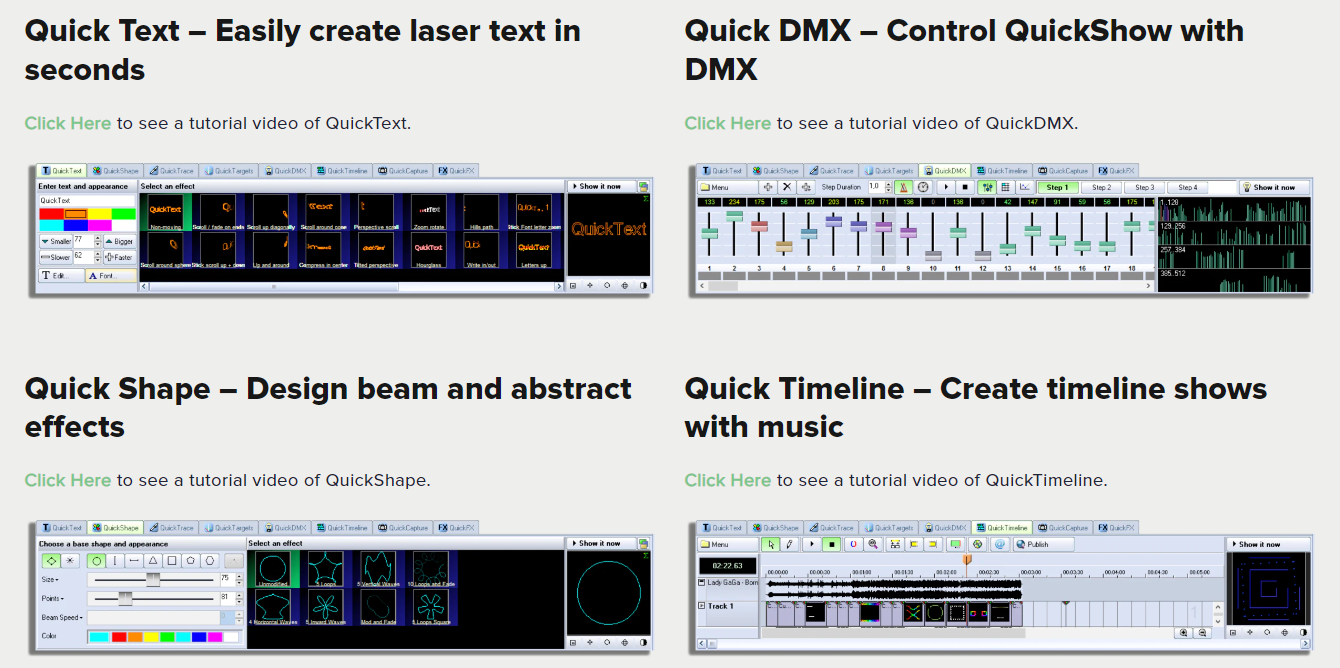Image resolution: width=1340 pixels, height=668 pixels.
Task: Choose the circle base shape in QuickShape
Action: (97, 561)
